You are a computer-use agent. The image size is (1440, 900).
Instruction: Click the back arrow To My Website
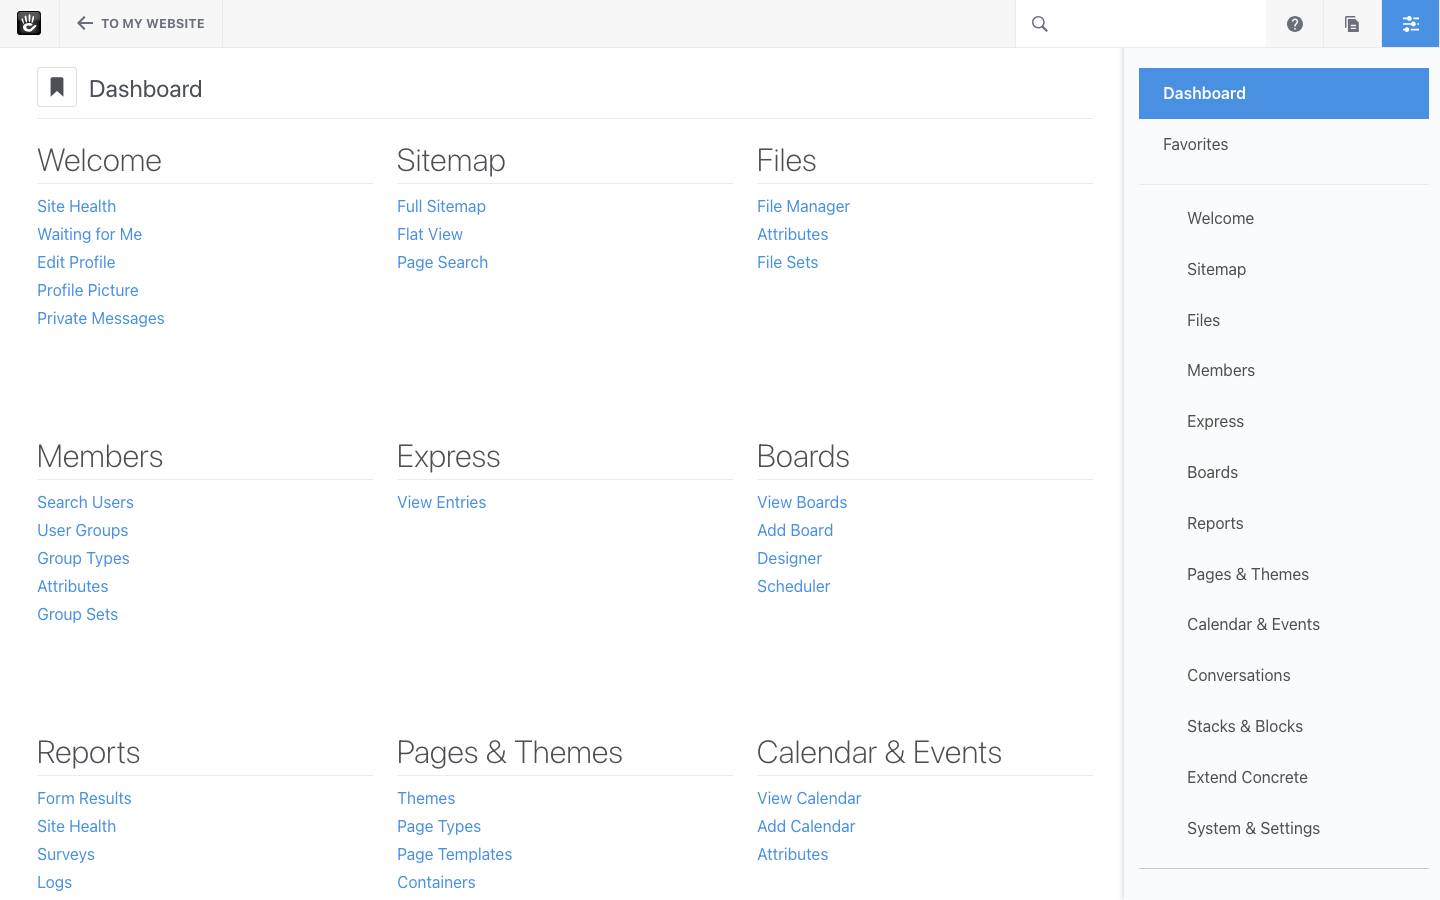click(x=85, y=23)
